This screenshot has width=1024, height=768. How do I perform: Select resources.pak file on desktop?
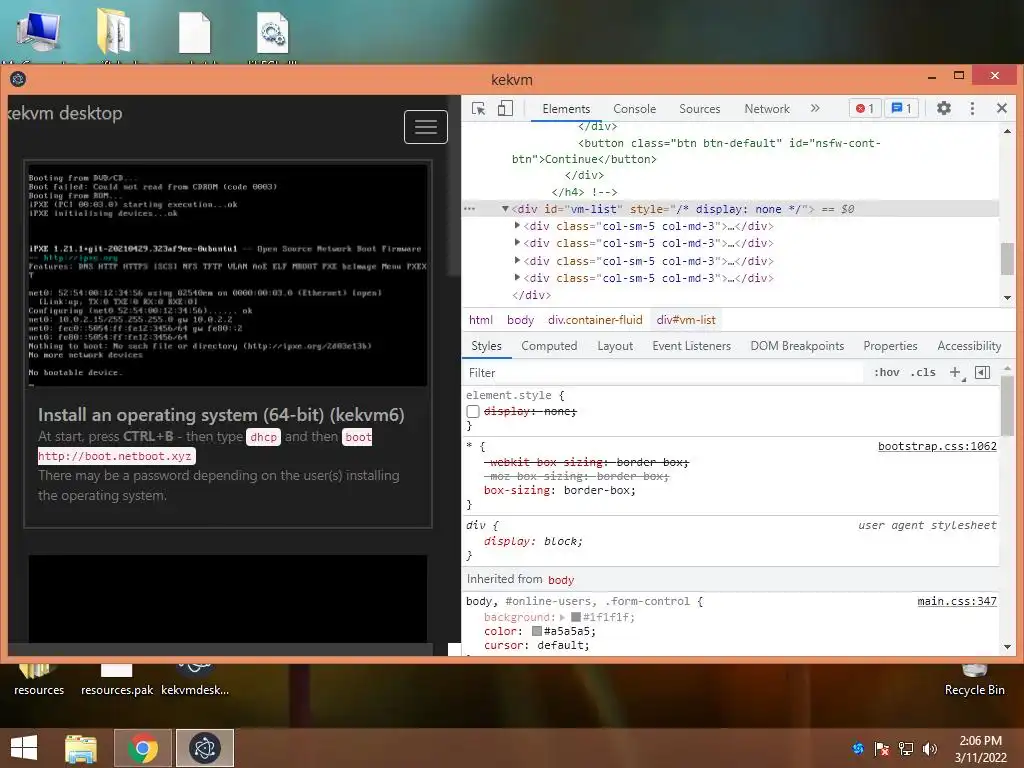tap(117, 680)
